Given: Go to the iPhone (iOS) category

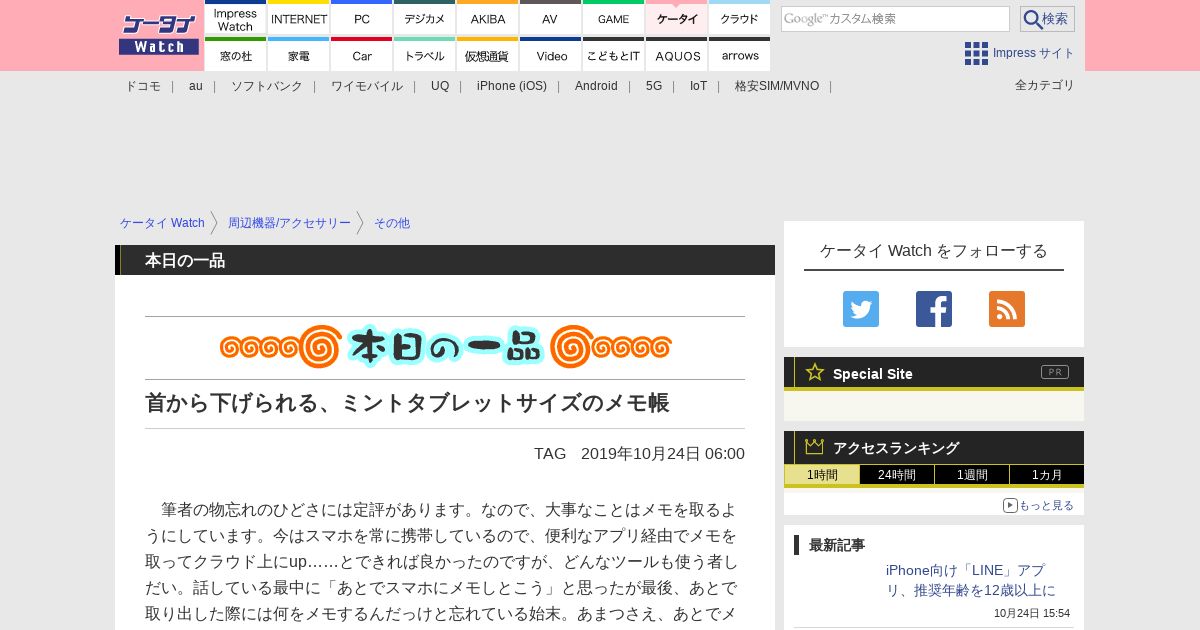Looking at the screenshot, I should point(512,86).
